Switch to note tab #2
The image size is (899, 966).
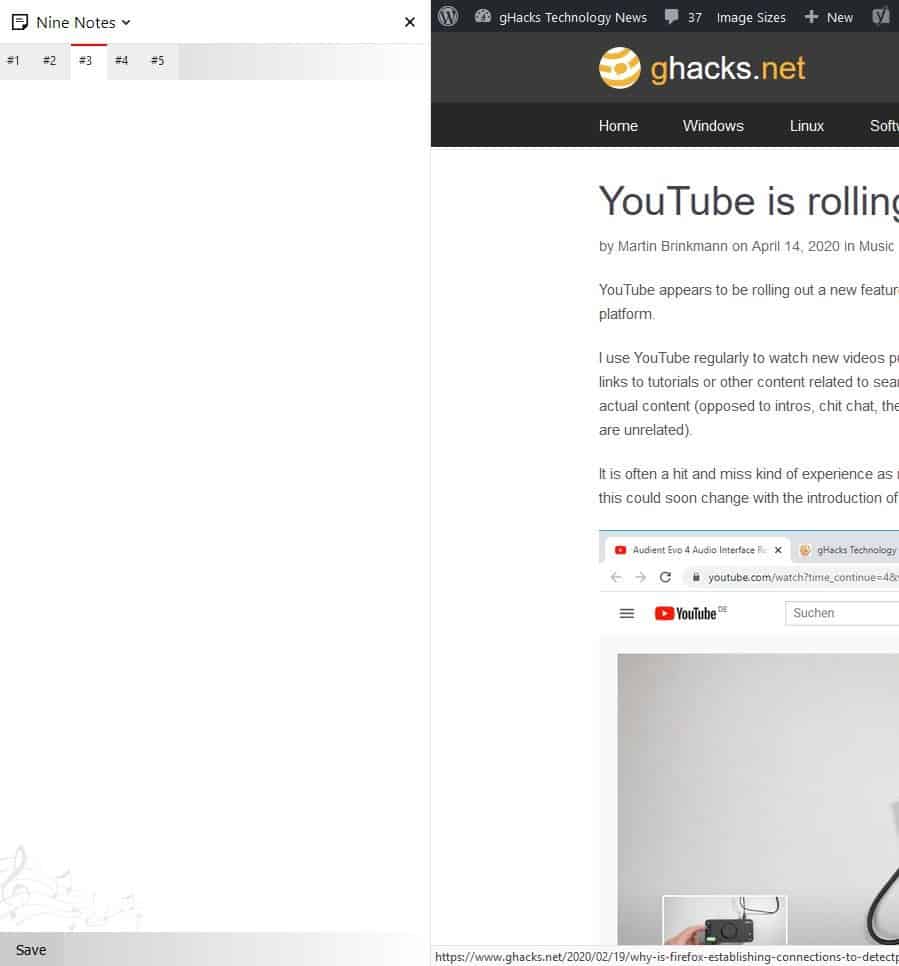tap(49, 61)
